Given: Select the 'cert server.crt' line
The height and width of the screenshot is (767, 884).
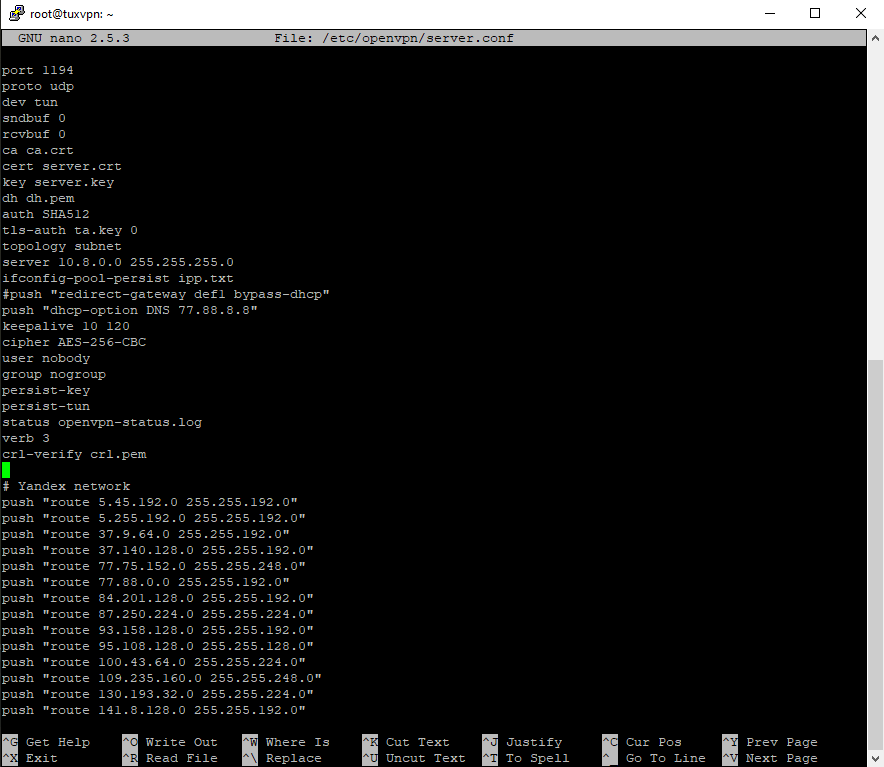Looking at the screenshot, I should [x=61, y=166].
